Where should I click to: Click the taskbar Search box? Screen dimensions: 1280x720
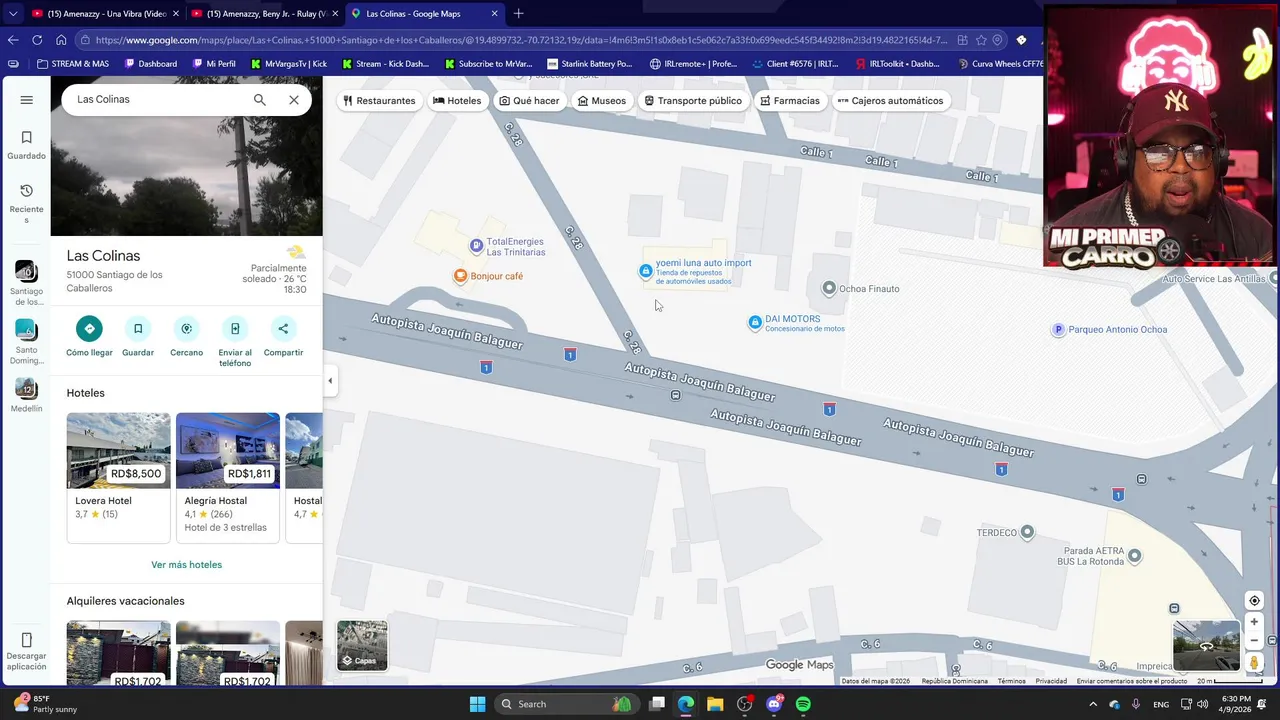(x=567, y=704)
